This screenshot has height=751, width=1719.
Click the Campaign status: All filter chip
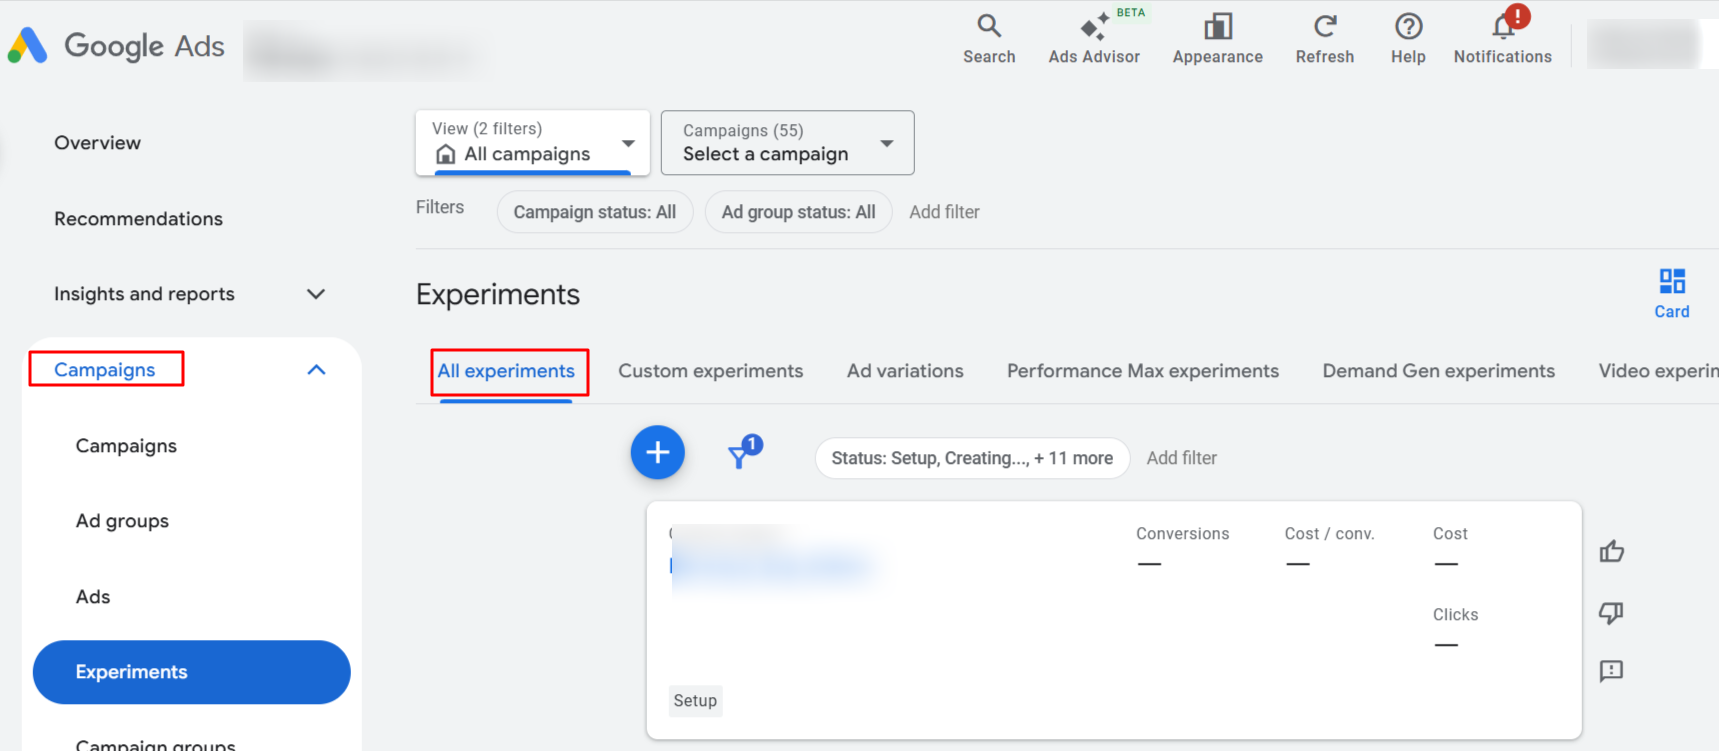pos(594,212)
